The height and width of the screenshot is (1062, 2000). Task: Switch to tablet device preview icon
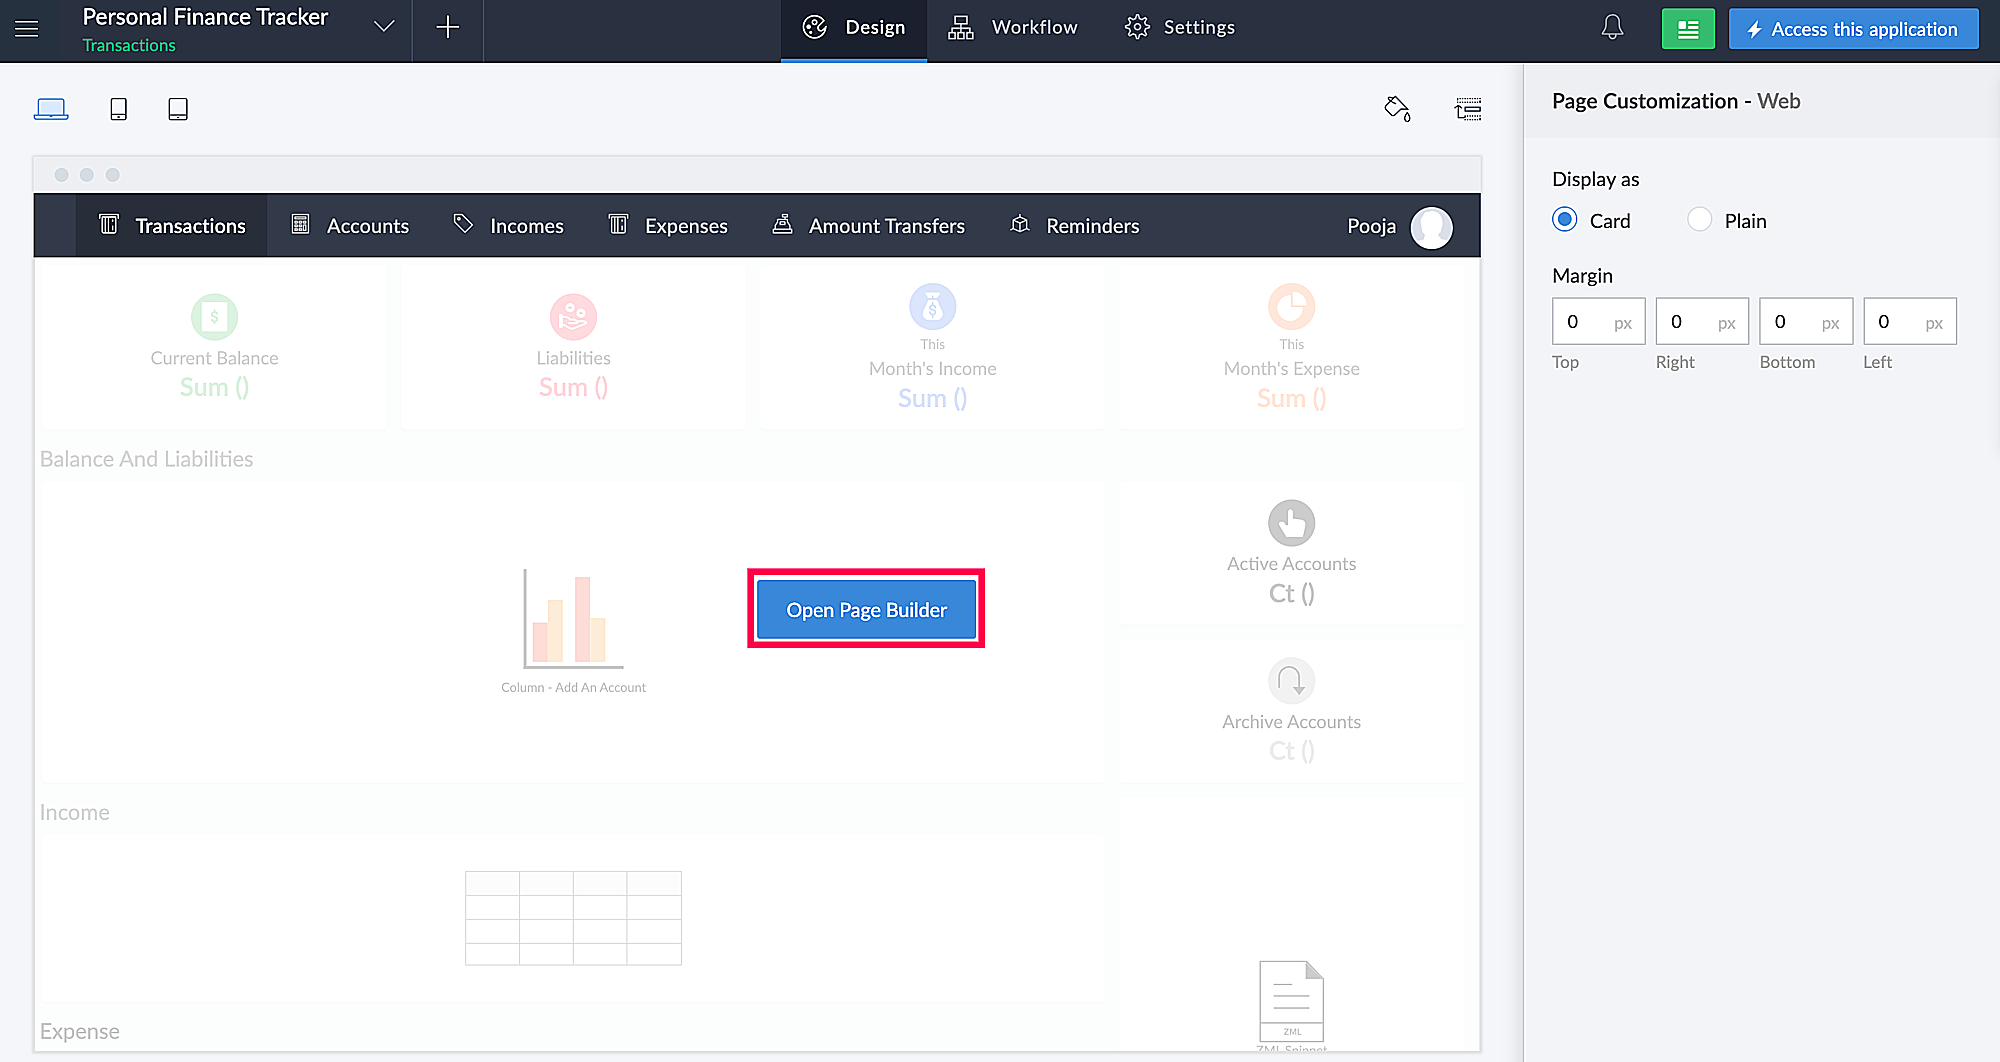(178, 109)
